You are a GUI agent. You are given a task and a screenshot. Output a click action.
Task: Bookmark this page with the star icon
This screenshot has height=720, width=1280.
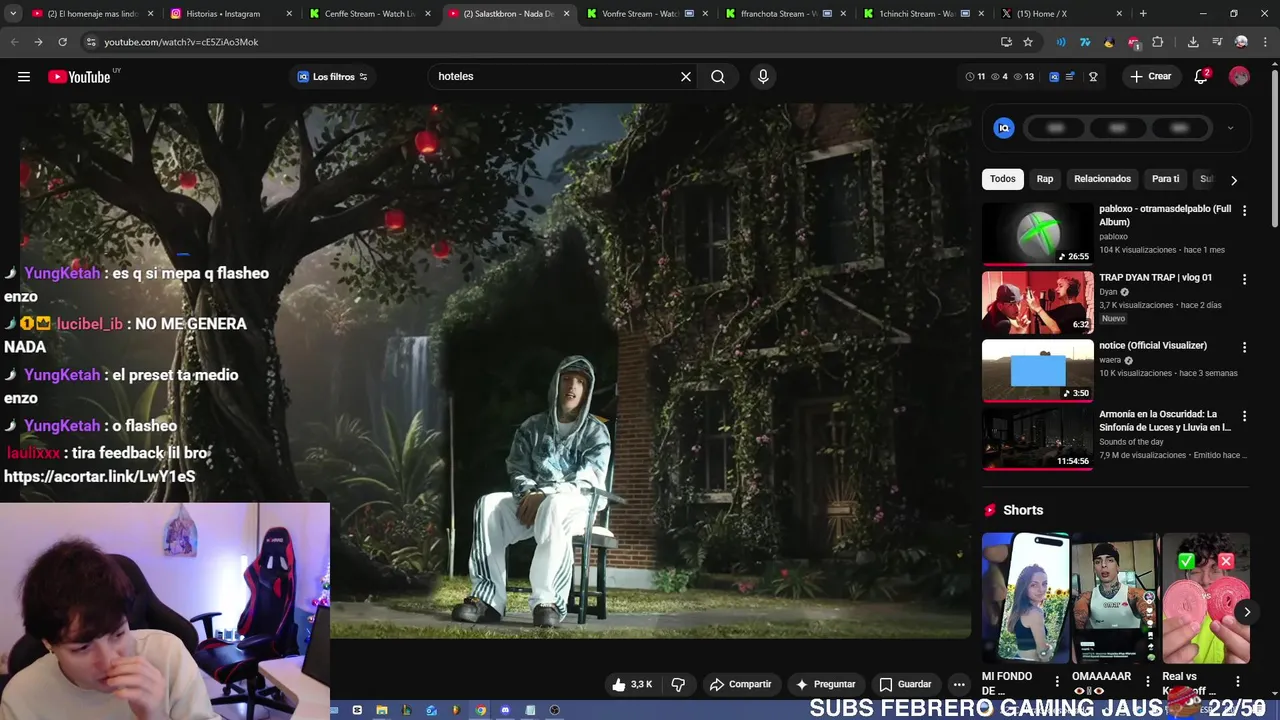tap(1028, 42)
